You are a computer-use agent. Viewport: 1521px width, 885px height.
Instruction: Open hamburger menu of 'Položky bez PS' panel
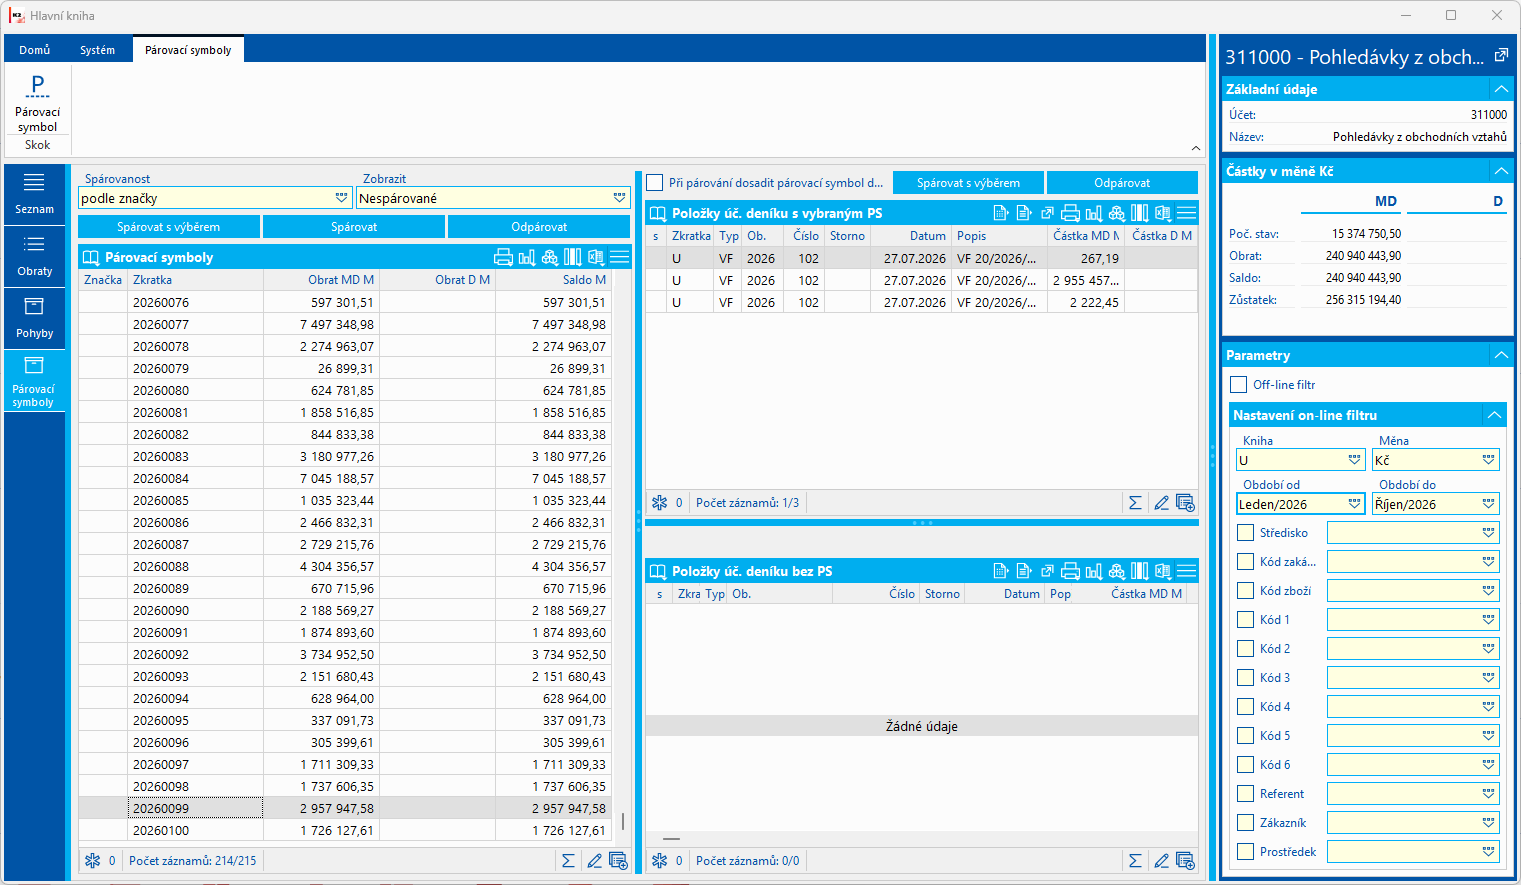1187,571
